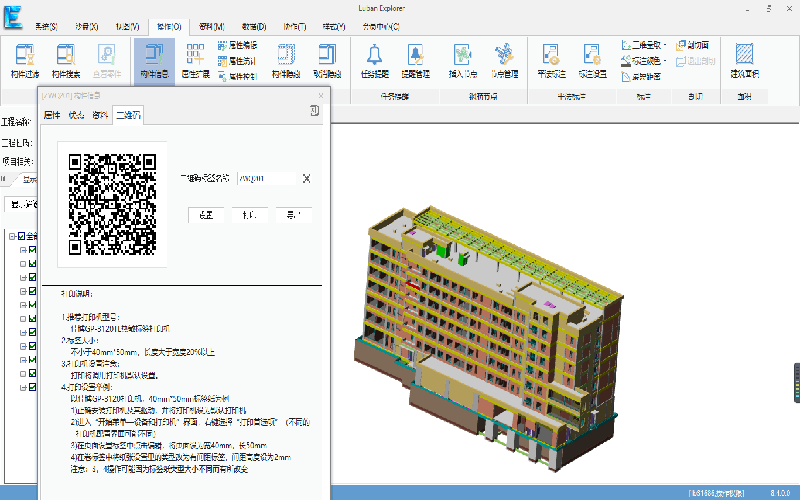Image resolution: width=800 pixels, height=500 pixels.
Task: Open the 任务提醒 task reminder bell
Action: pyautogui.click(x=374, y=61)
